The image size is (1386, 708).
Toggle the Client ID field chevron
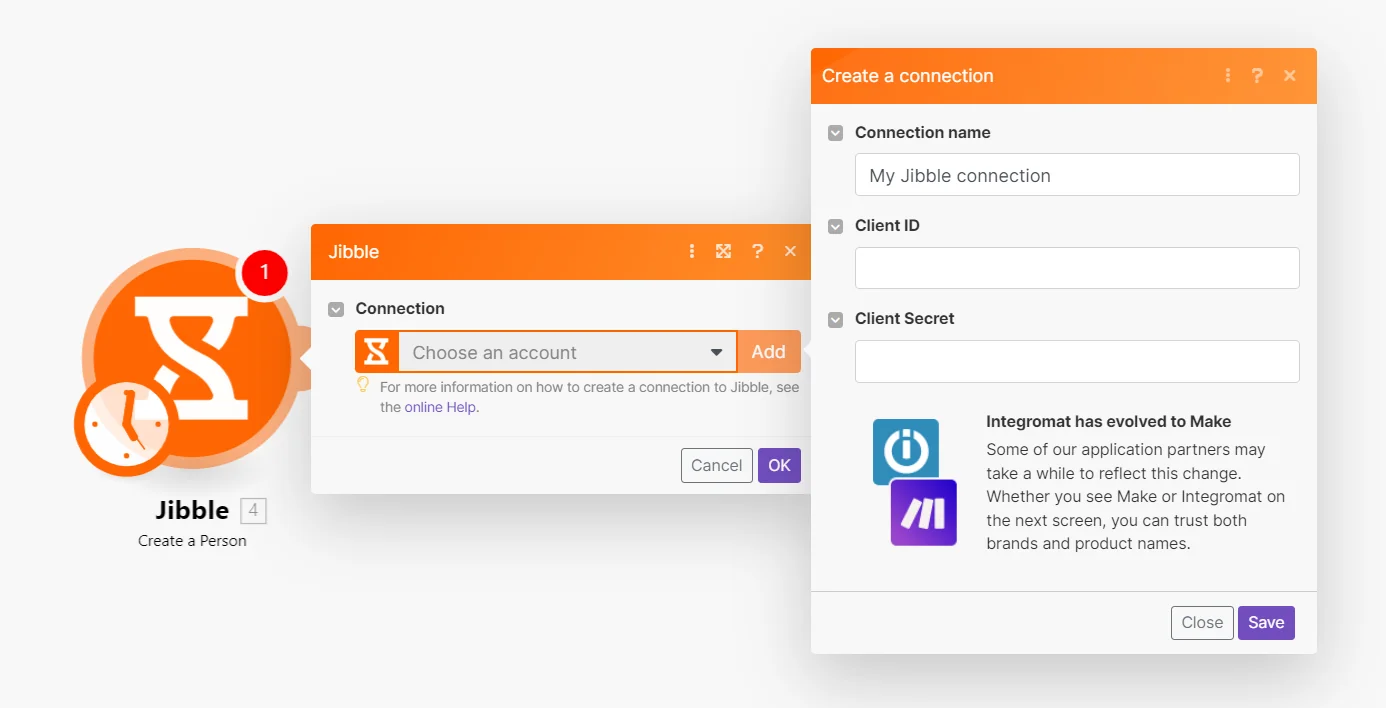point(835,227)
